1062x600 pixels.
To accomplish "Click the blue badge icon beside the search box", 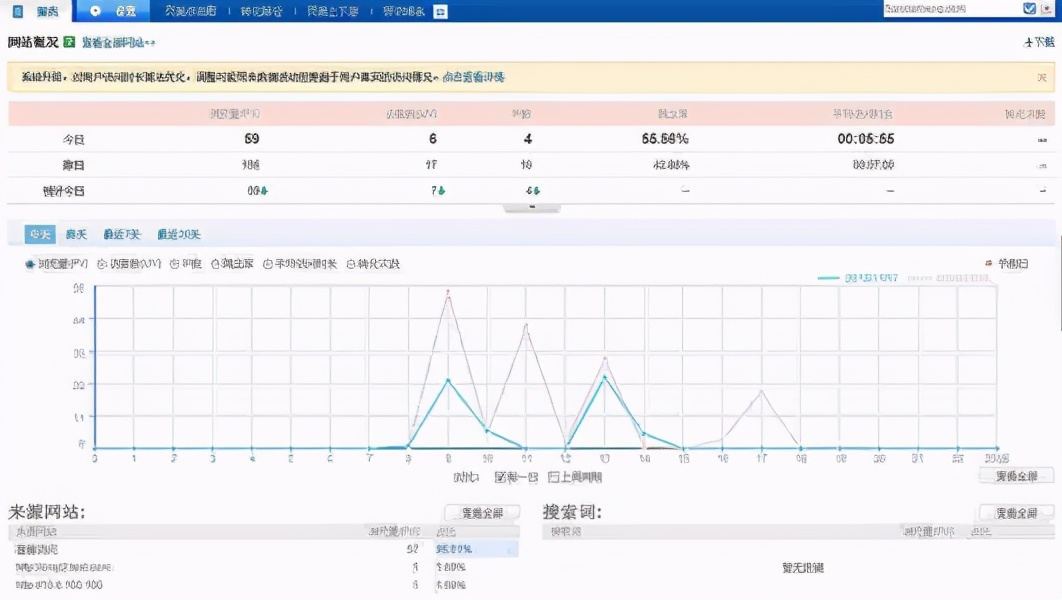I will point(1028,8).
